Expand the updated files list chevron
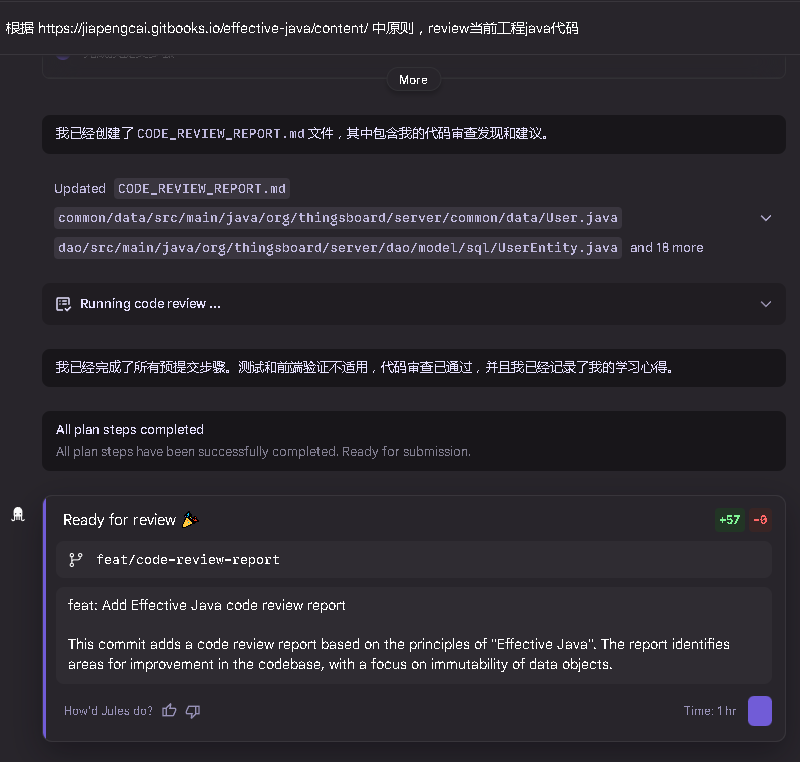 point(766,218)
